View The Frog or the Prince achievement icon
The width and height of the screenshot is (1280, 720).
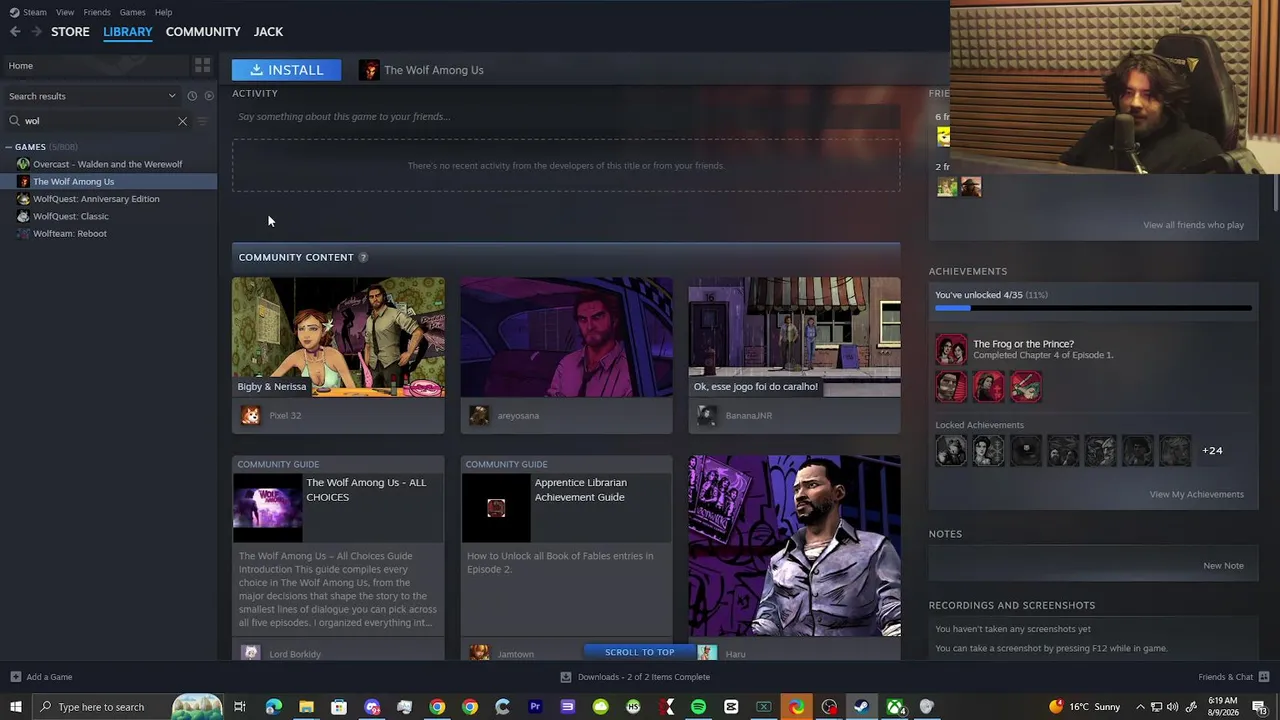coord(951,349)
